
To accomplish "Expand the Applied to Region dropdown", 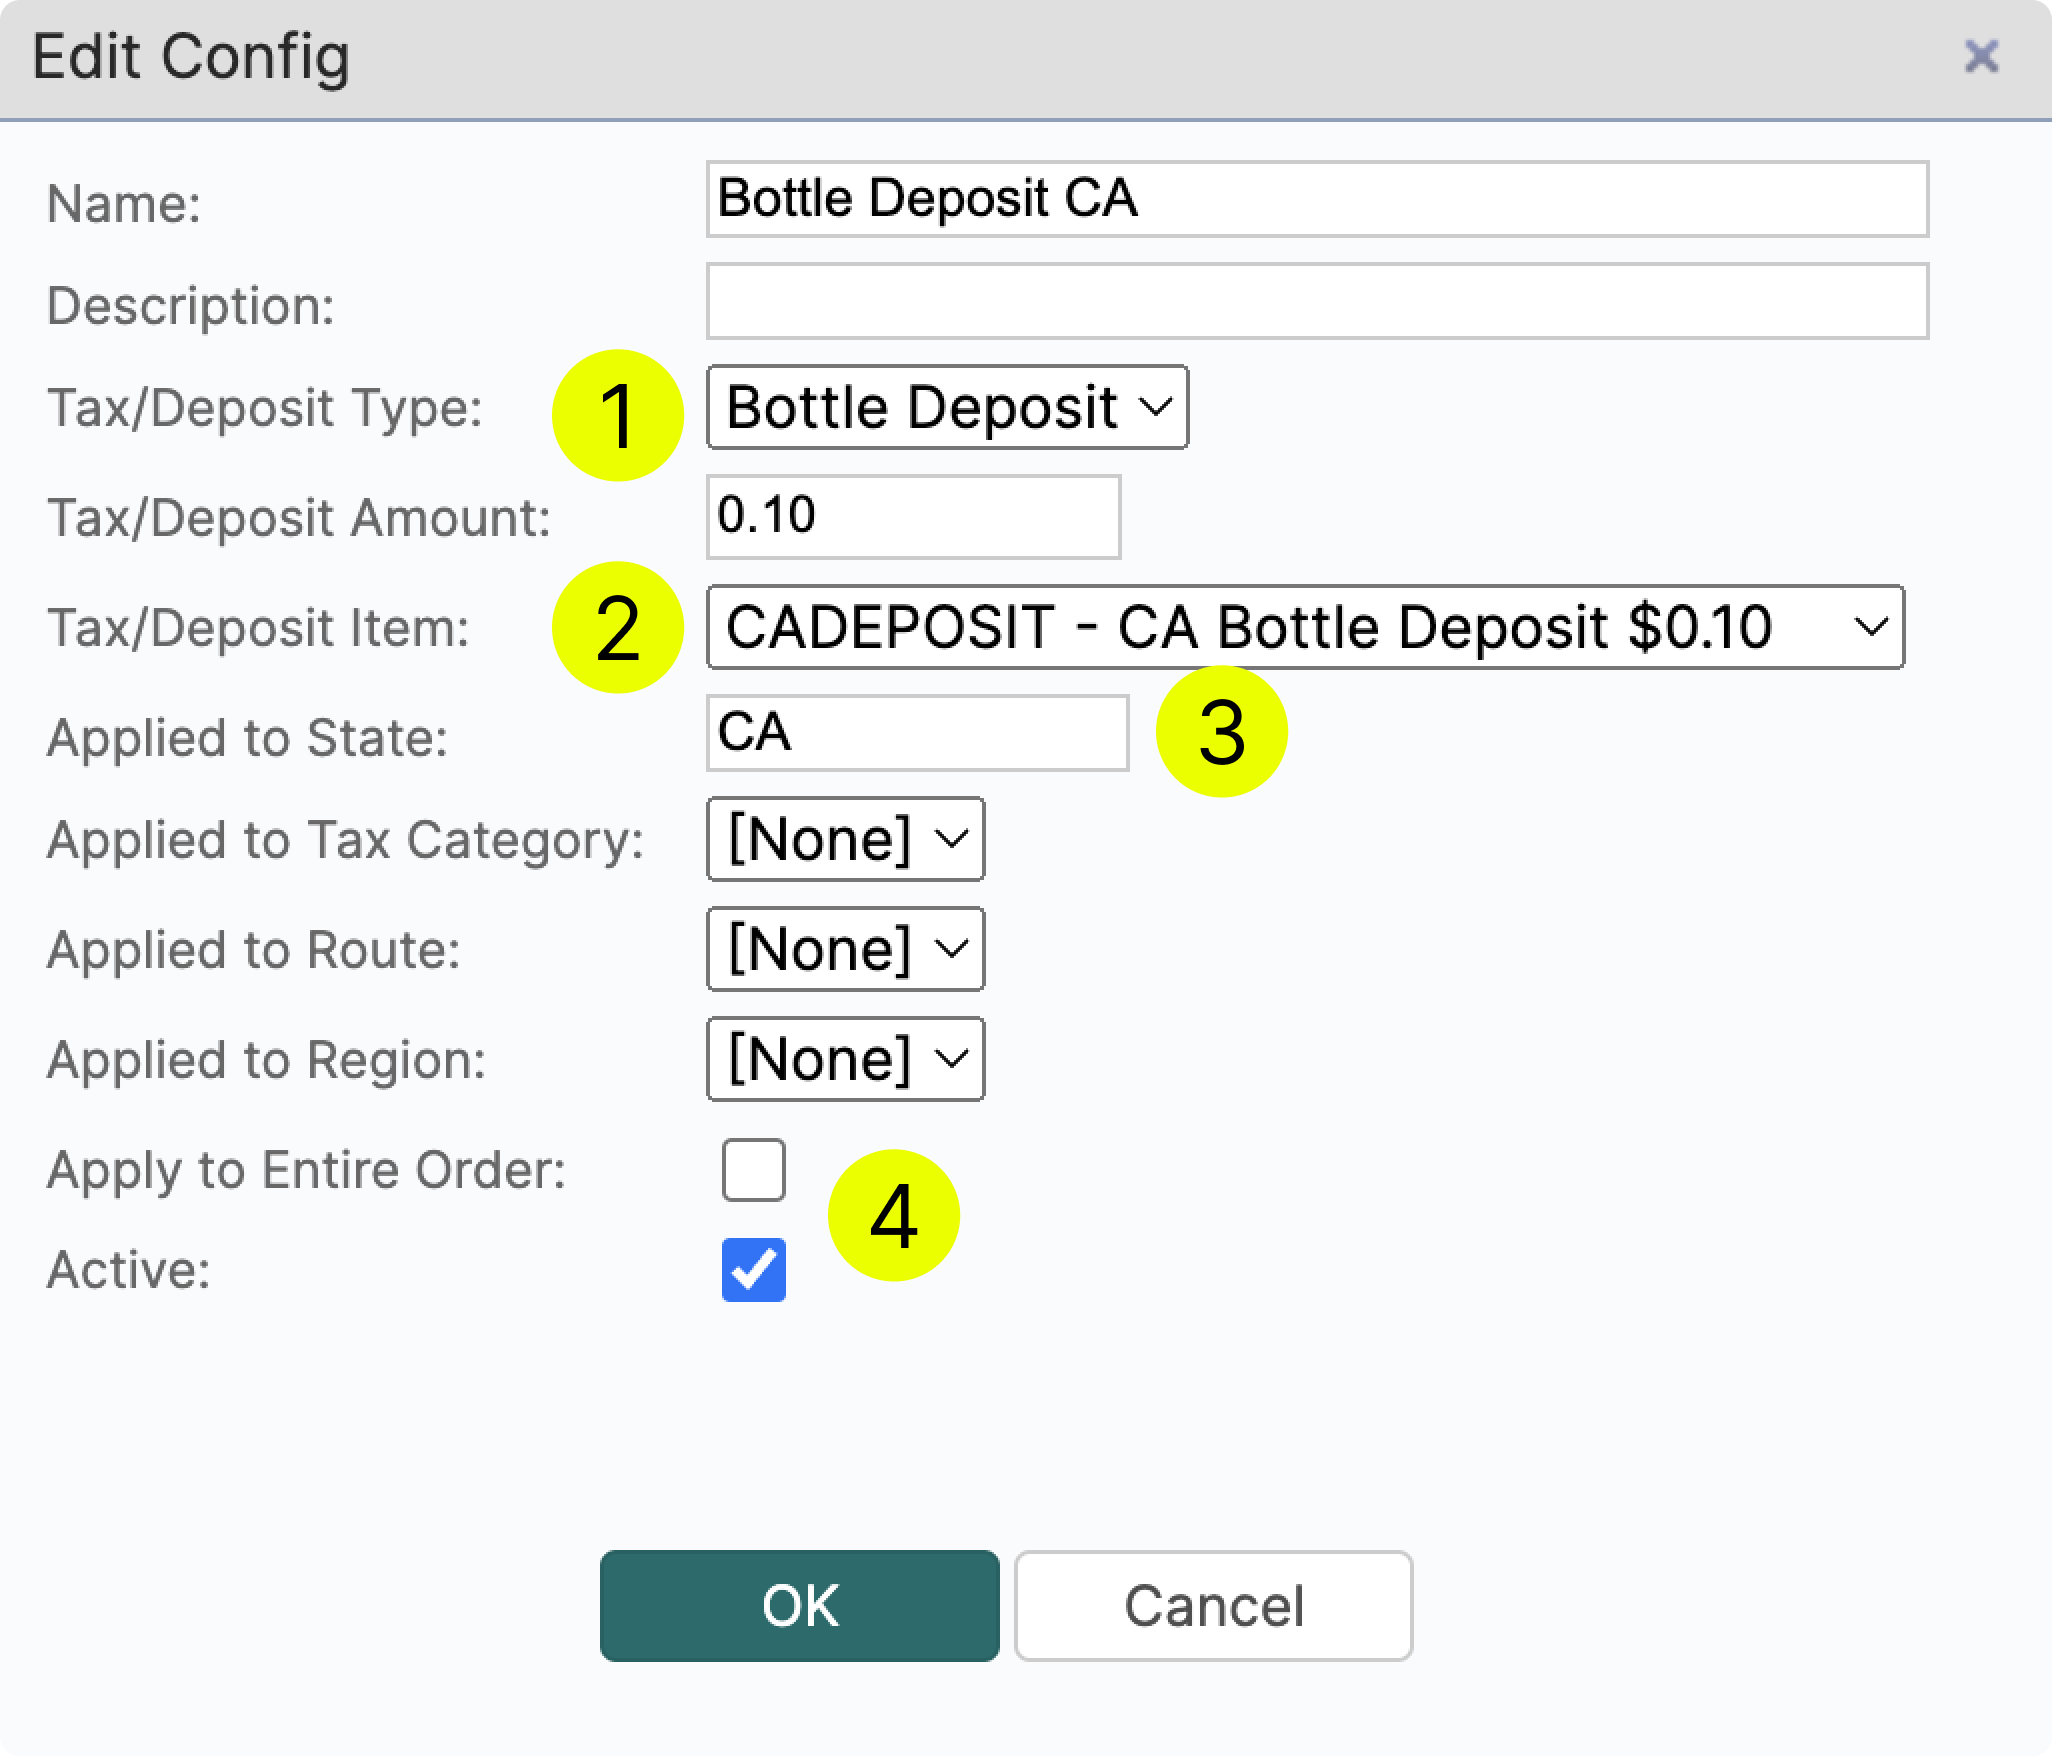I will [845, 1059].
